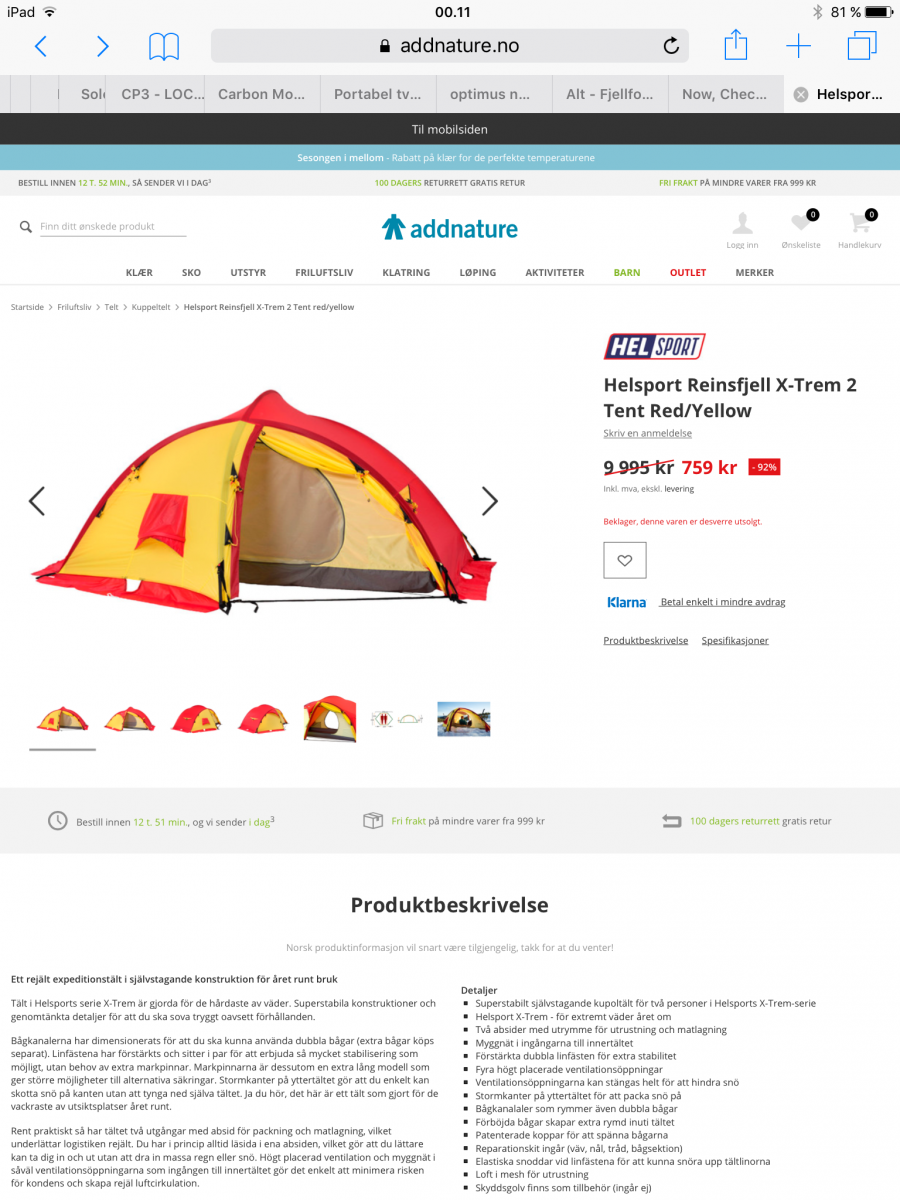The image size is (900, 1200).
Task: Close the current Helsport tab
Action: click(x=800, y=94)
